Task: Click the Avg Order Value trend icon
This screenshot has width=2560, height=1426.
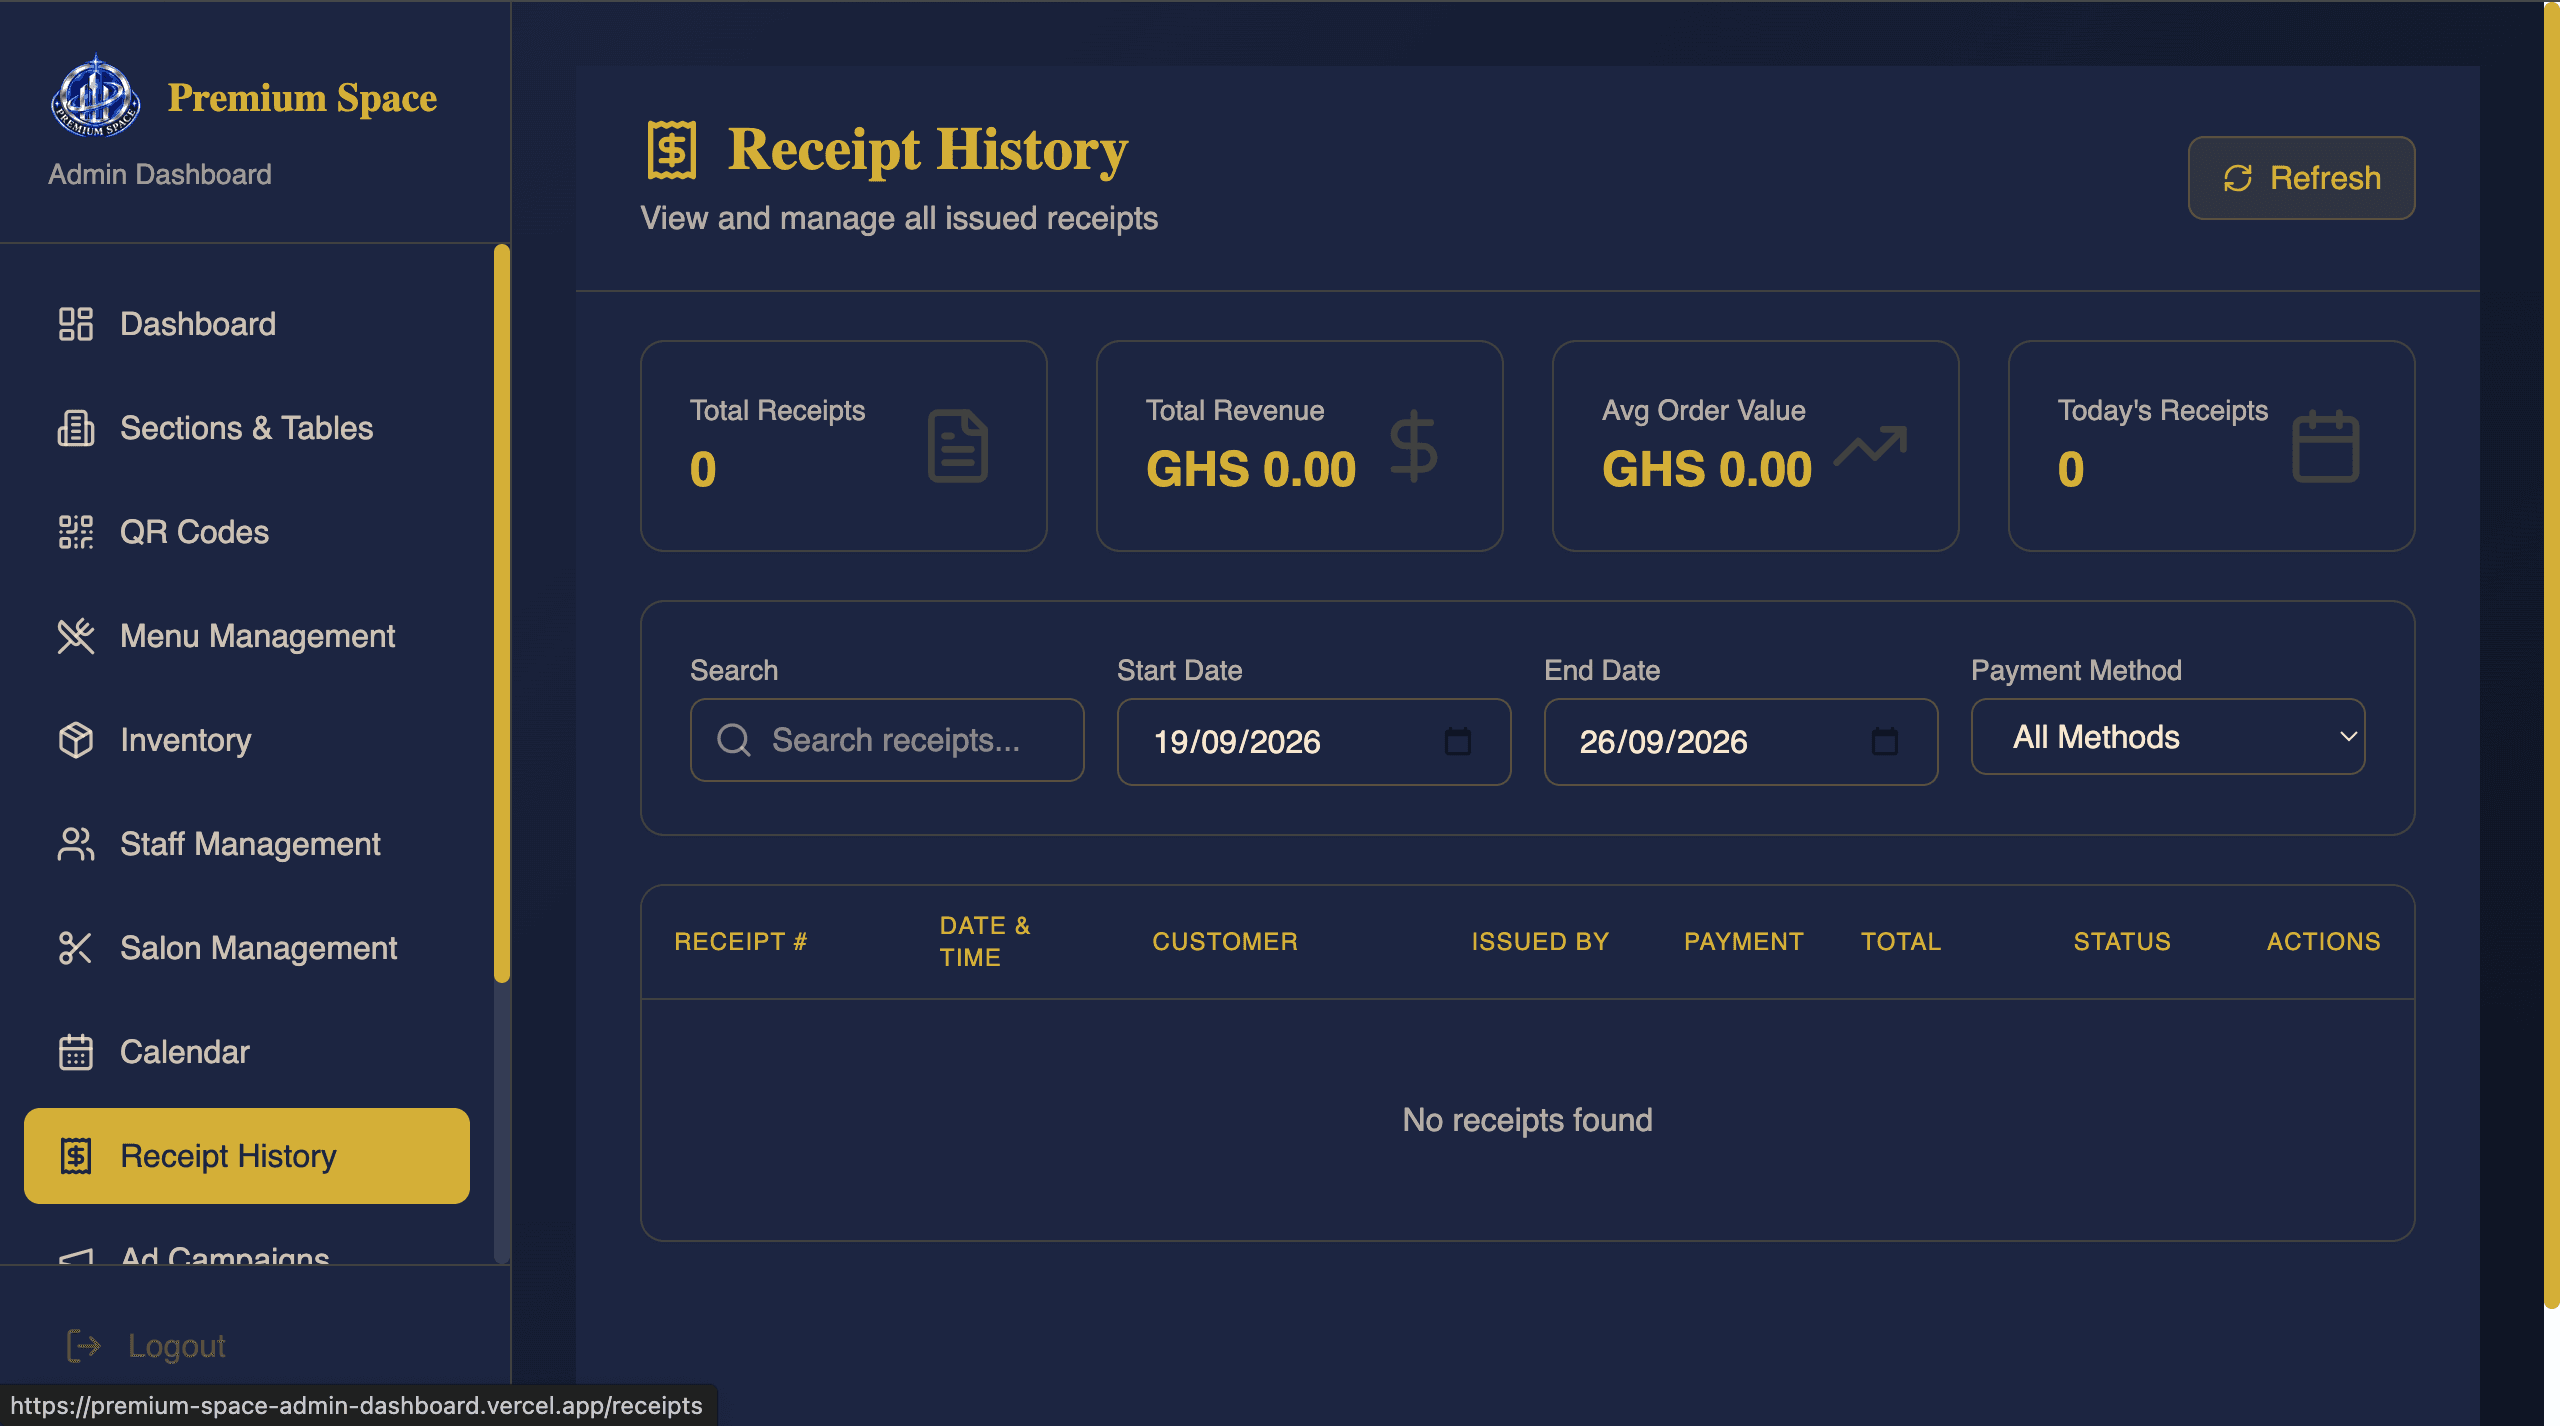Action: click(1870, 446)
